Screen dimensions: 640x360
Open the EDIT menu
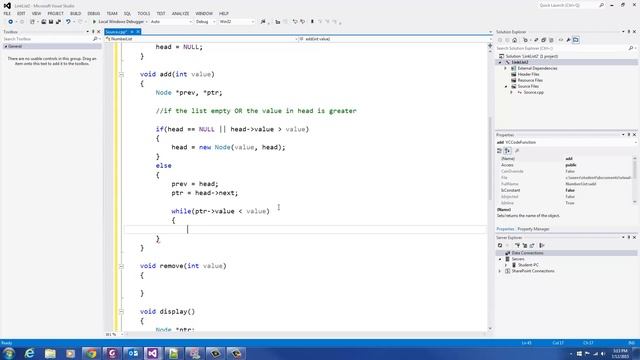(21, 13)
